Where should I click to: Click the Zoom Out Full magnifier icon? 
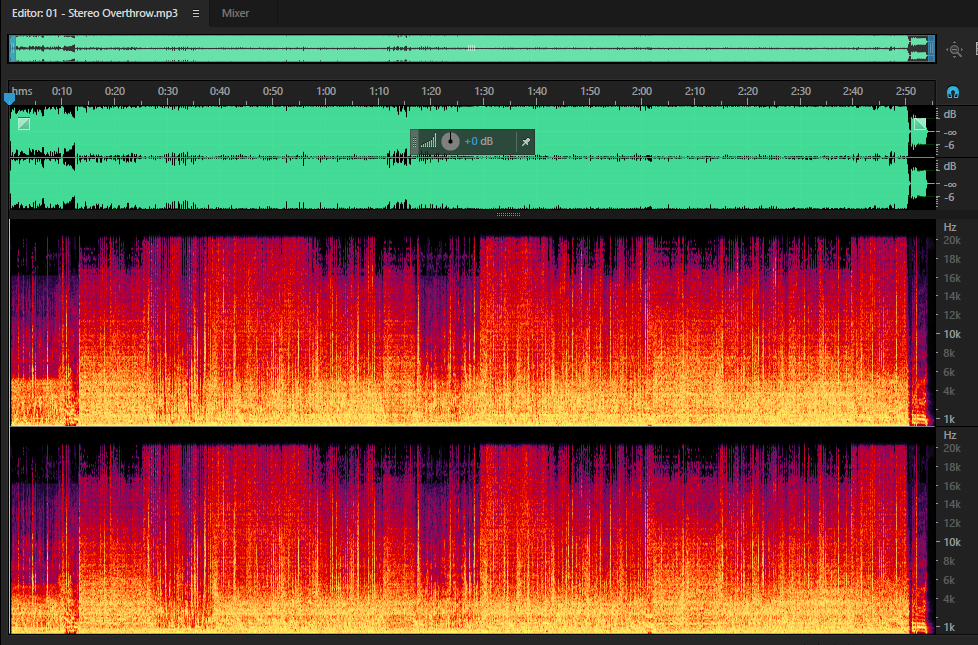click(x=955, y=50)
